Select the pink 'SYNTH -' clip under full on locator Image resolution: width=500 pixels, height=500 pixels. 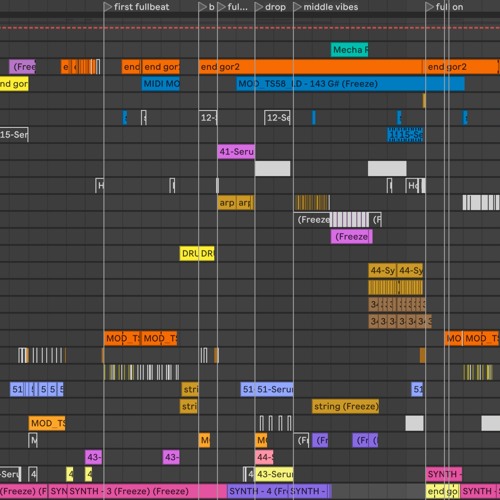(444, 474)
